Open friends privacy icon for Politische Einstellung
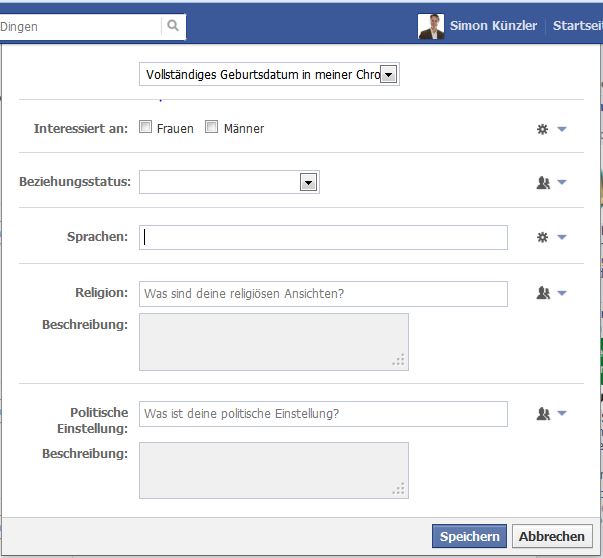603x558 pixels. point(551,413)
